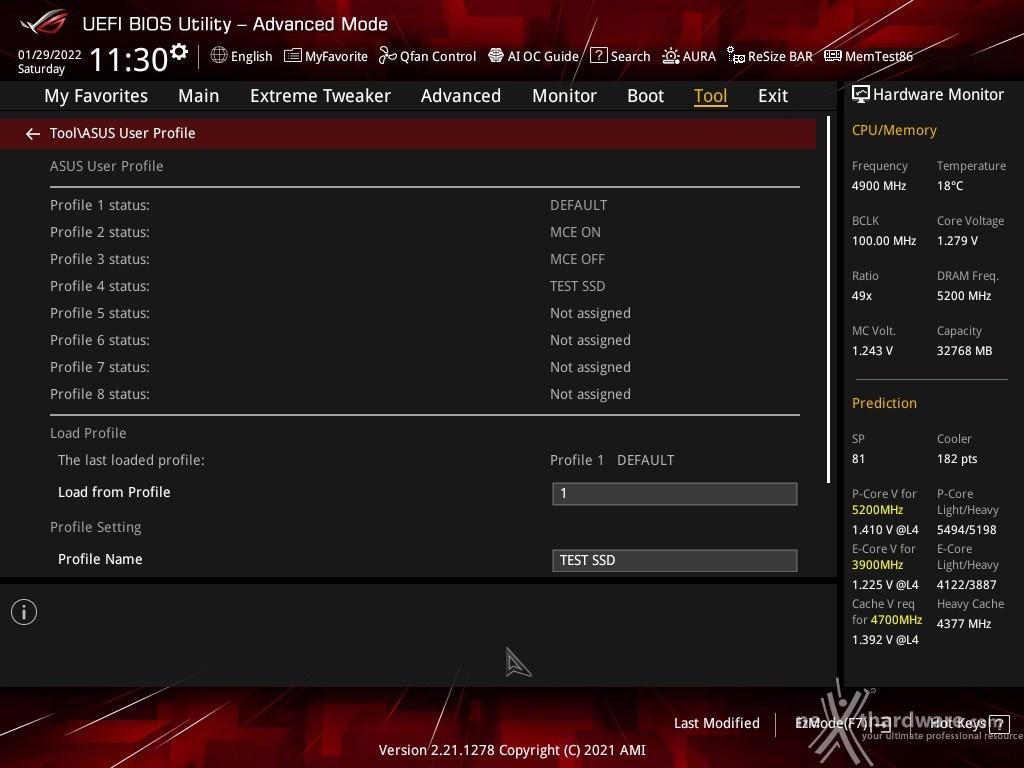Click the 5200MHz P-Core yellow value
Screen dimensions: 1024x768
click(x=877, y=510)
